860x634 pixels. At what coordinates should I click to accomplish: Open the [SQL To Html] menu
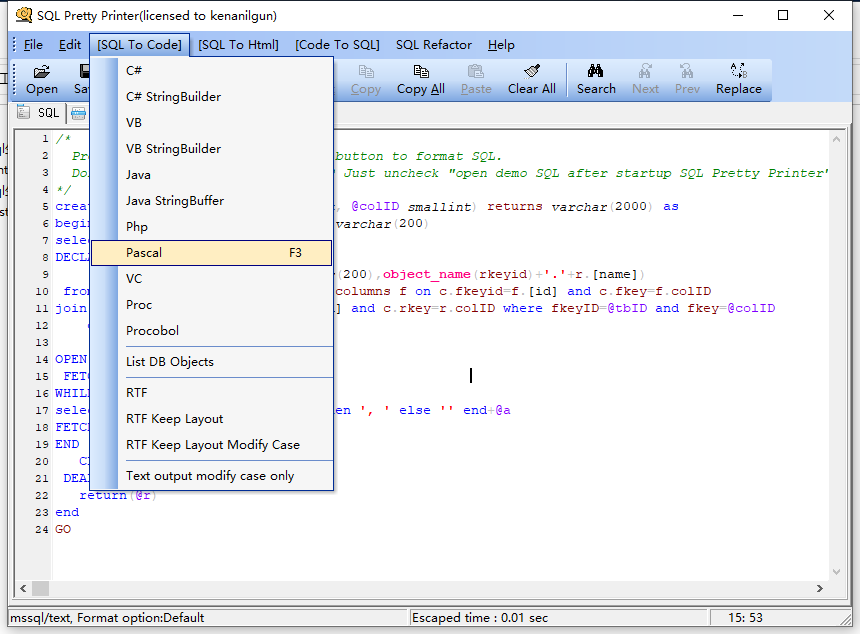[x=238, y=45]
